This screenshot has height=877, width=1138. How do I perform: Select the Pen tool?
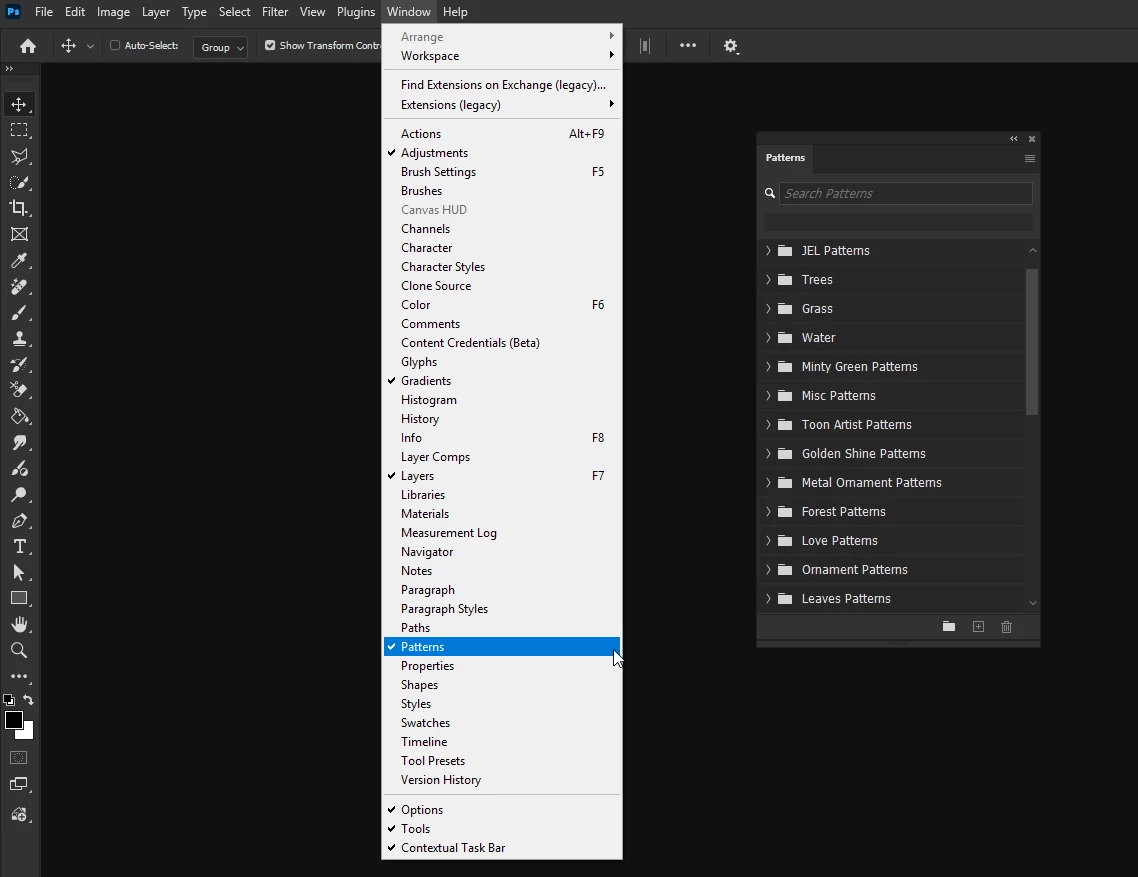[19, 521]
